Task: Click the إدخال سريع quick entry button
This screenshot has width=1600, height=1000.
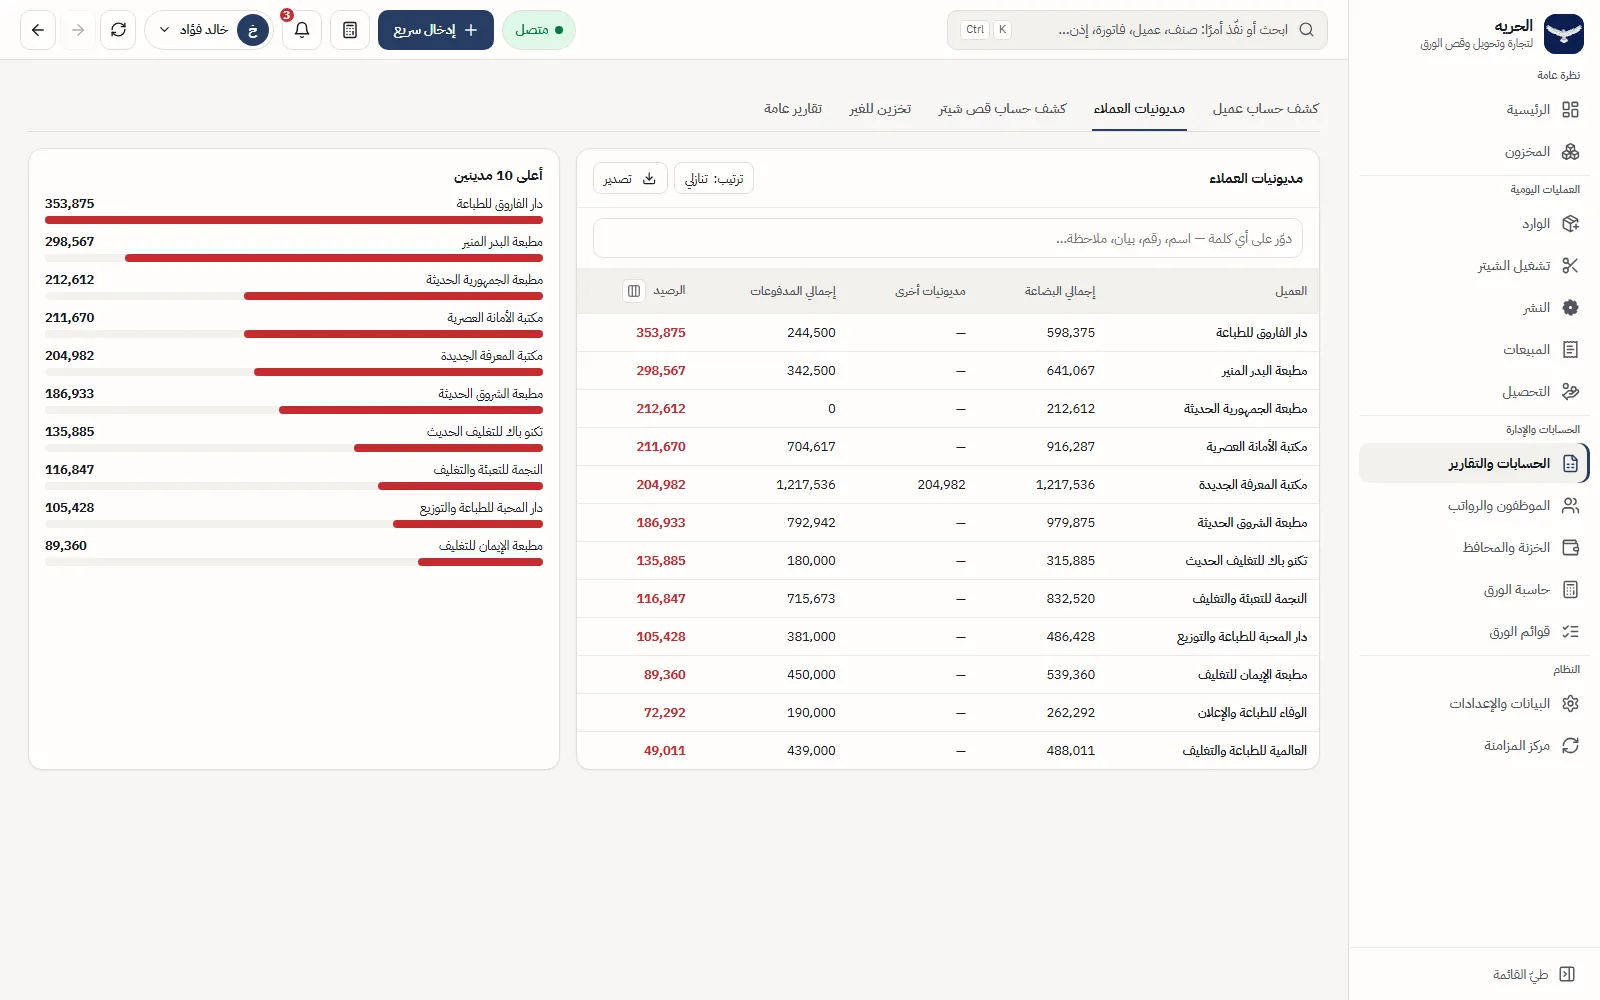Action: 436,30
